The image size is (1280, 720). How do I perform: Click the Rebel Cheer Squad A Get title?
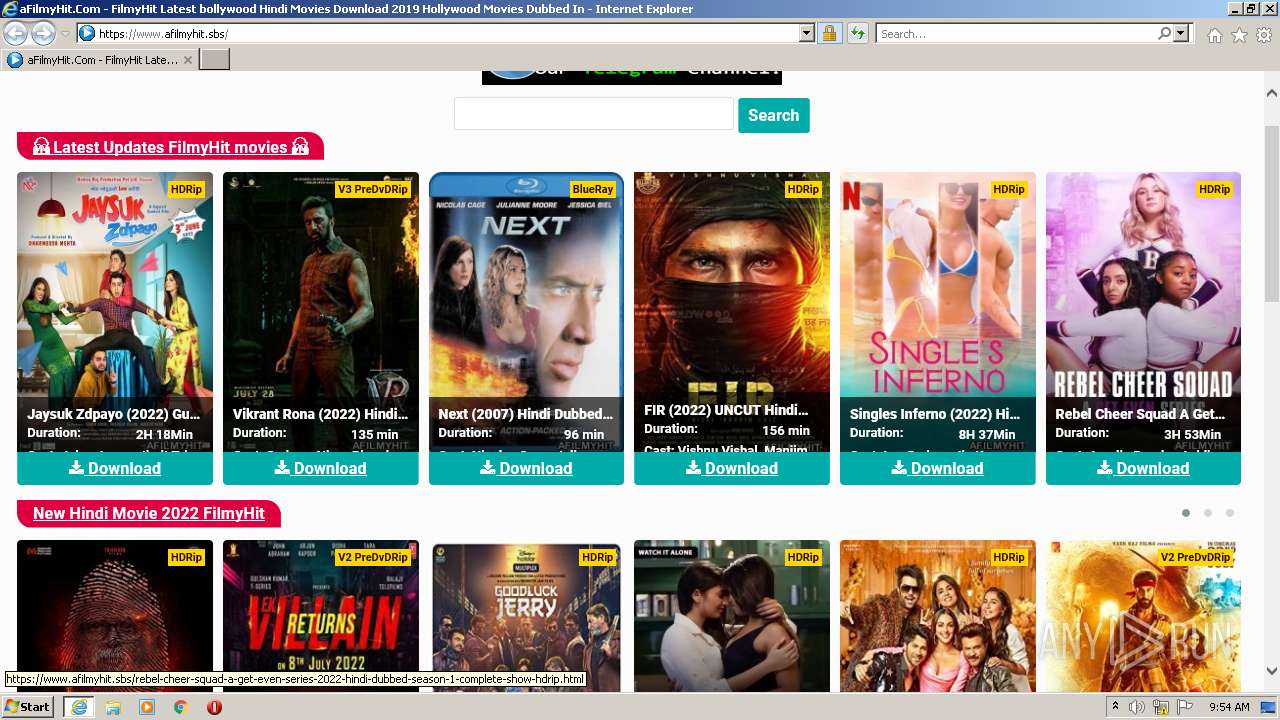(x=1140, y=414)
